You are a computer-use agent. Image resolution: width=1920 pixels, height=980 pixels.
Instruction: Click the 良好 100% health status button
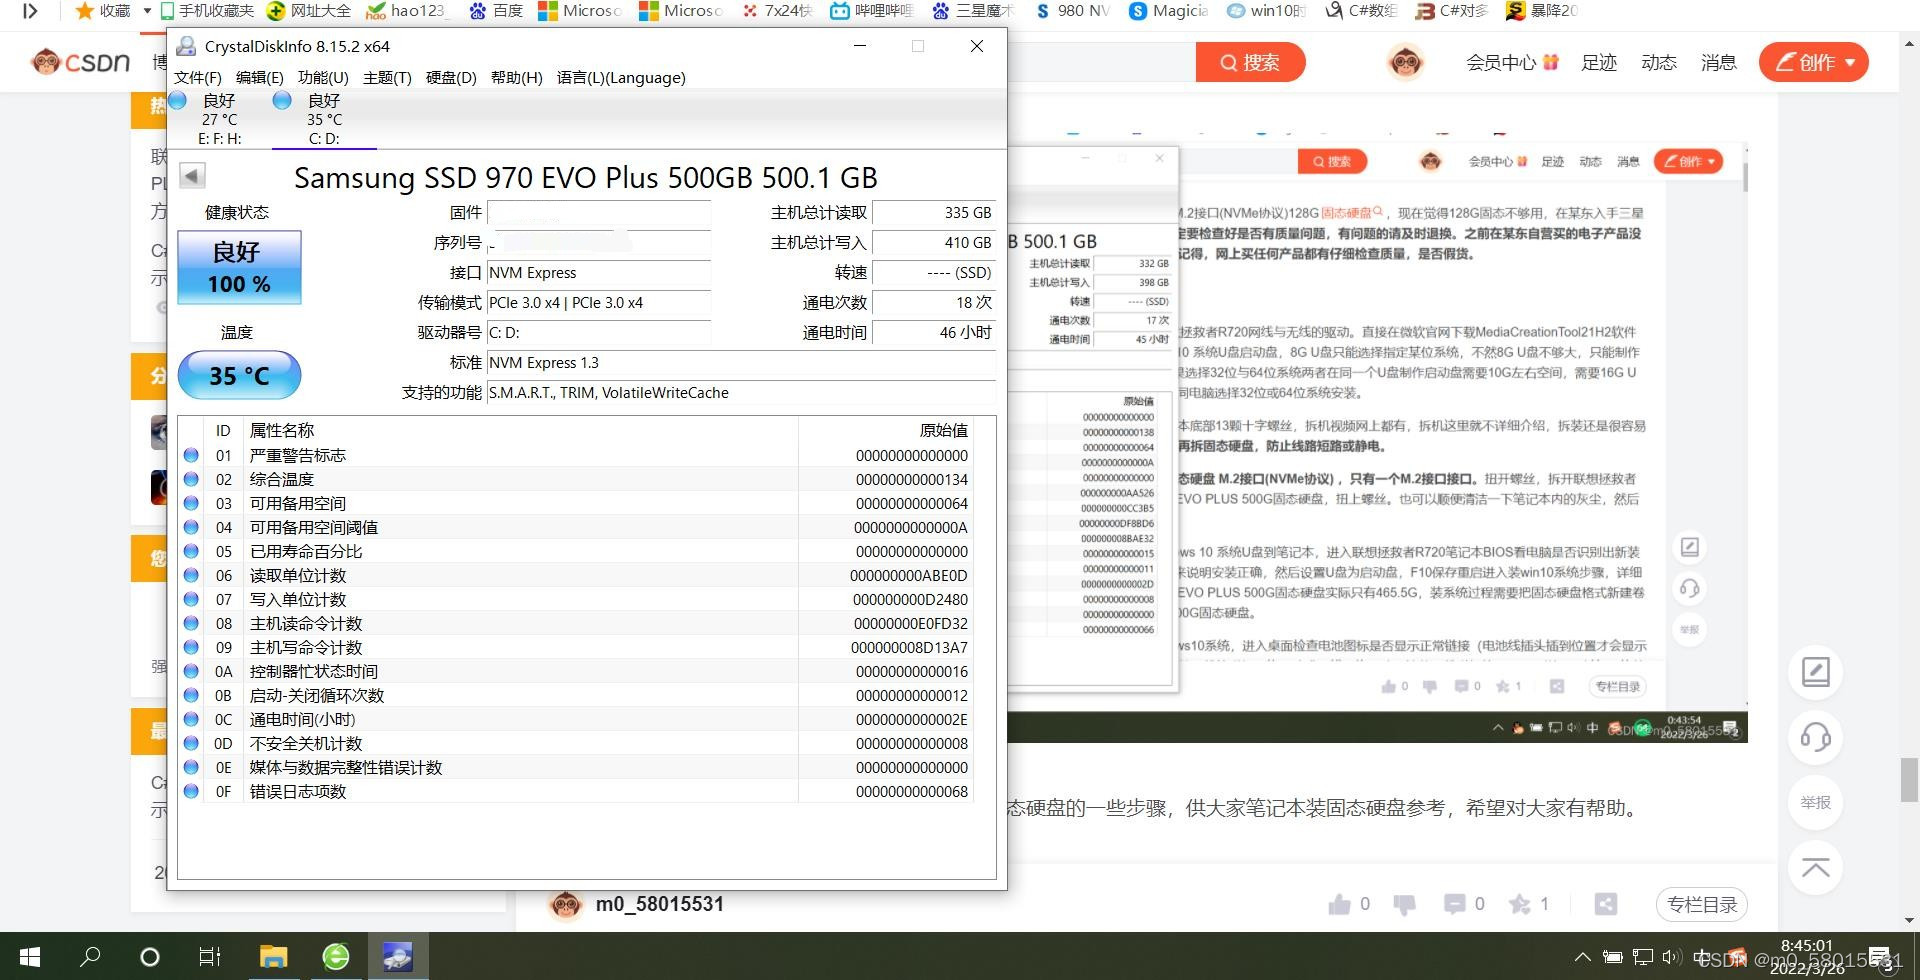[x=239, y=267]
